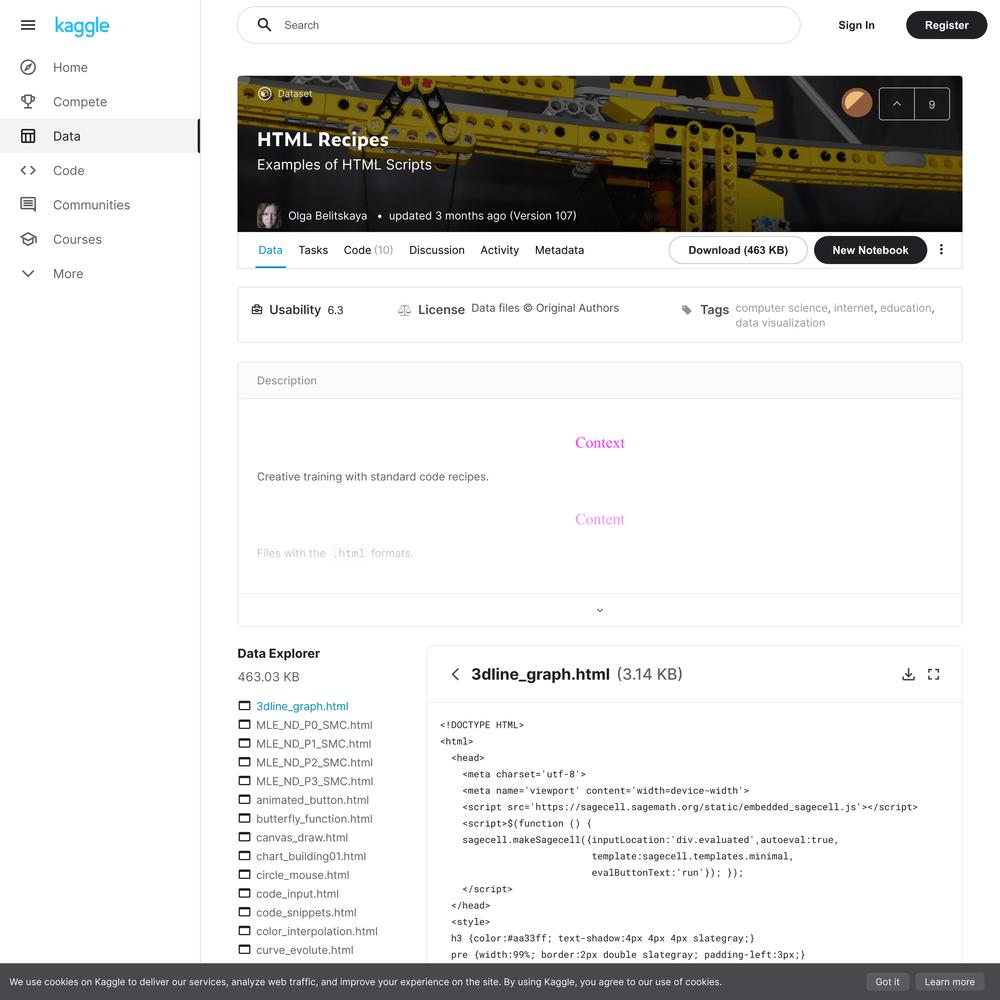Click the data visualization tag

[x=780, y=323]
